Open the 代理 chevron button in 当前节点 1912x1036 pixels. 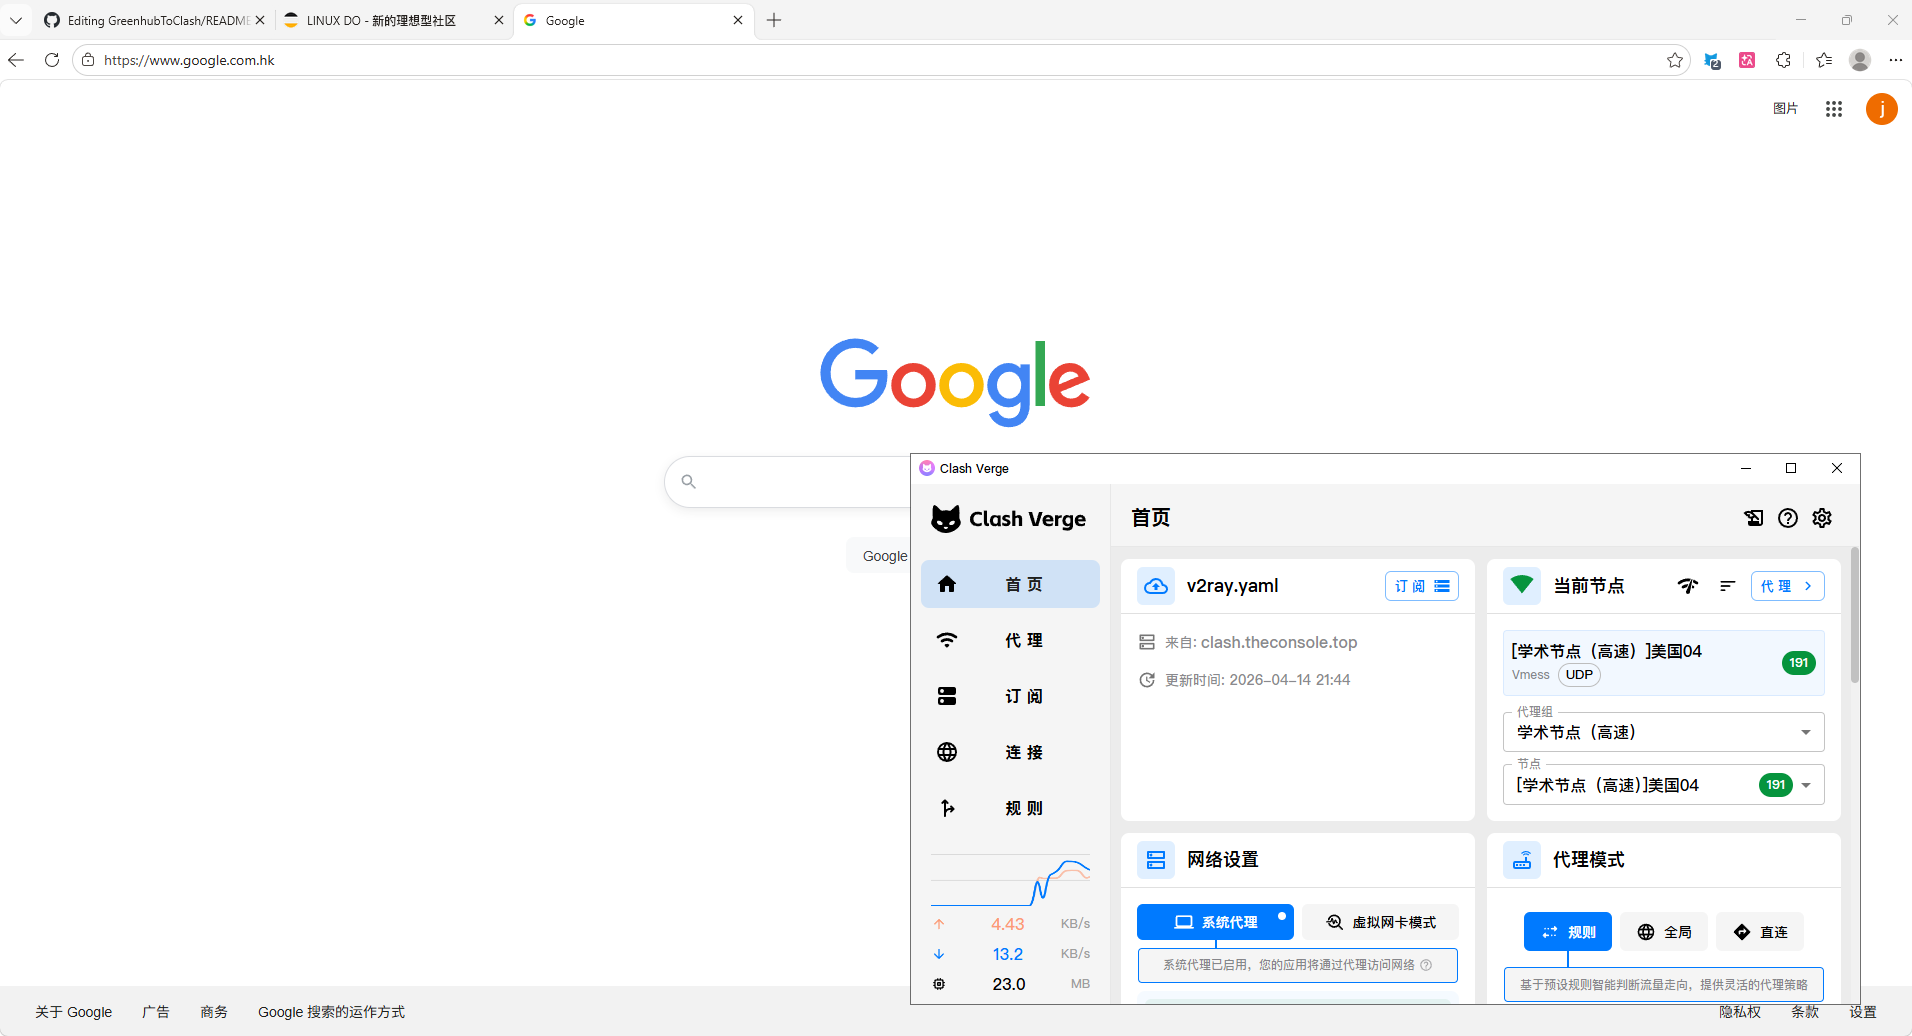point(1787,586)
